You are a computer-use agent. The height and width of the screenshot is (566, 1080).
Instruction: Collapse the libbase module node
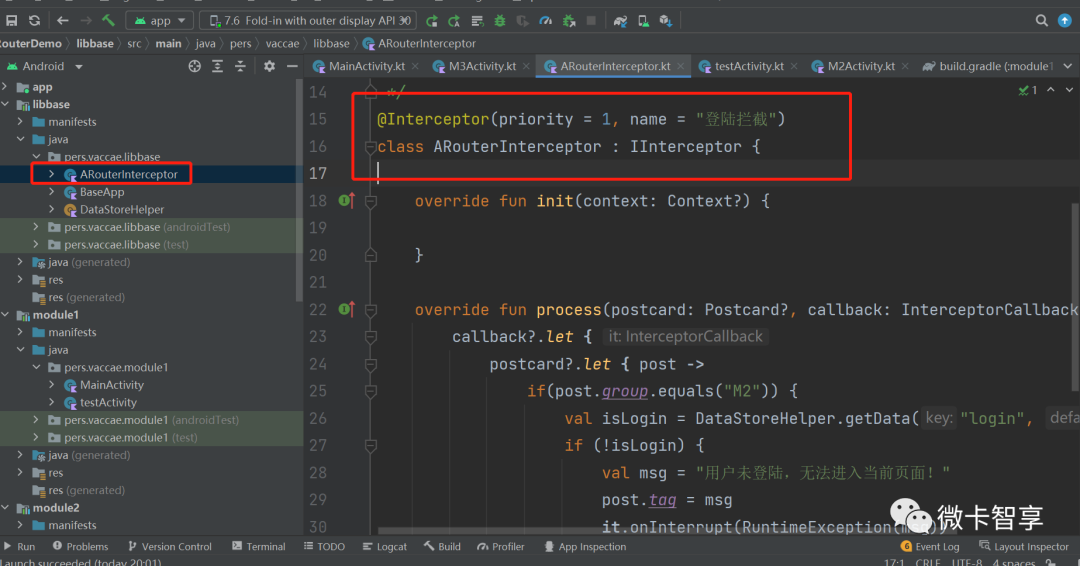click(6, 104)
